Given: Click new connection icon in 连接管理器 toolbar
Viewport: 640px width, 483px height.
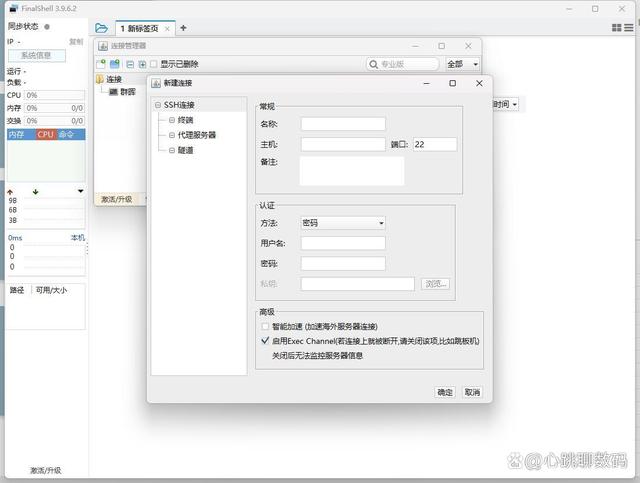Looking at the screenshot, I should (x=101, y=64).
